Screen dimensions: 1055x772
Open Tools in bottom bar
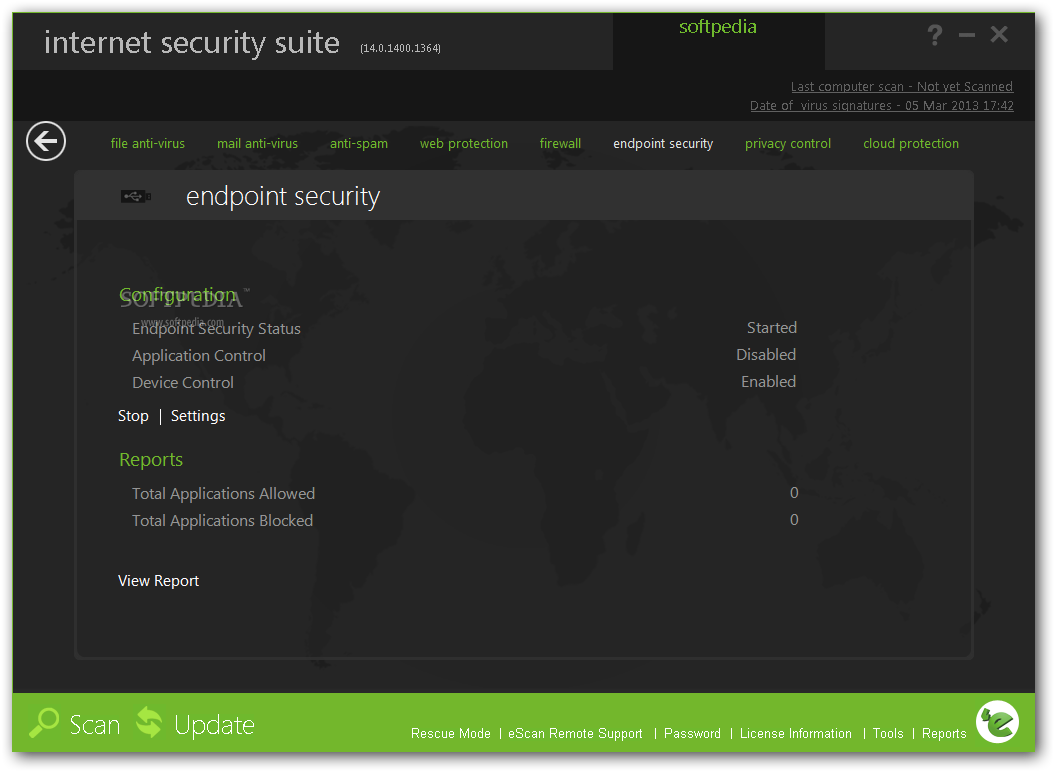coord(888,734)
